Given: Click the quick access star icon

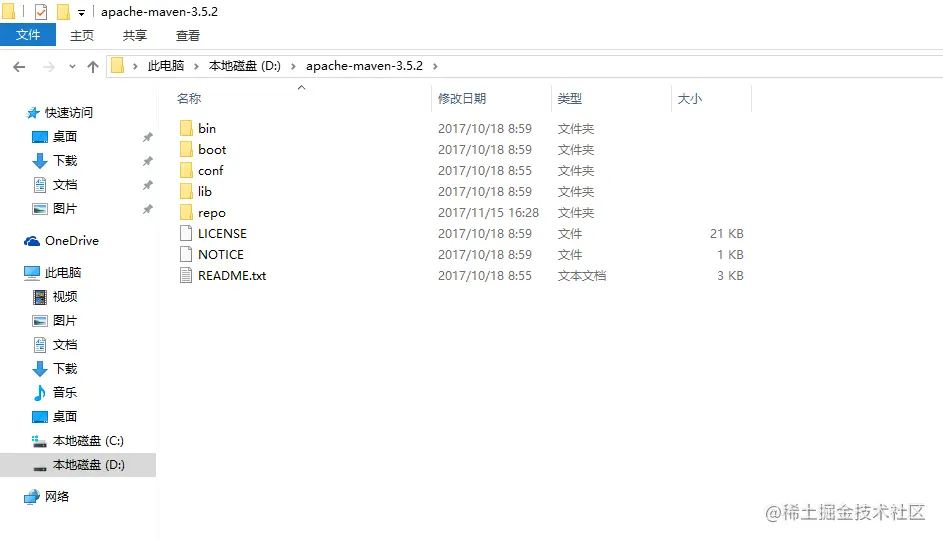Looking at the screenshot, I should (32, 112).
